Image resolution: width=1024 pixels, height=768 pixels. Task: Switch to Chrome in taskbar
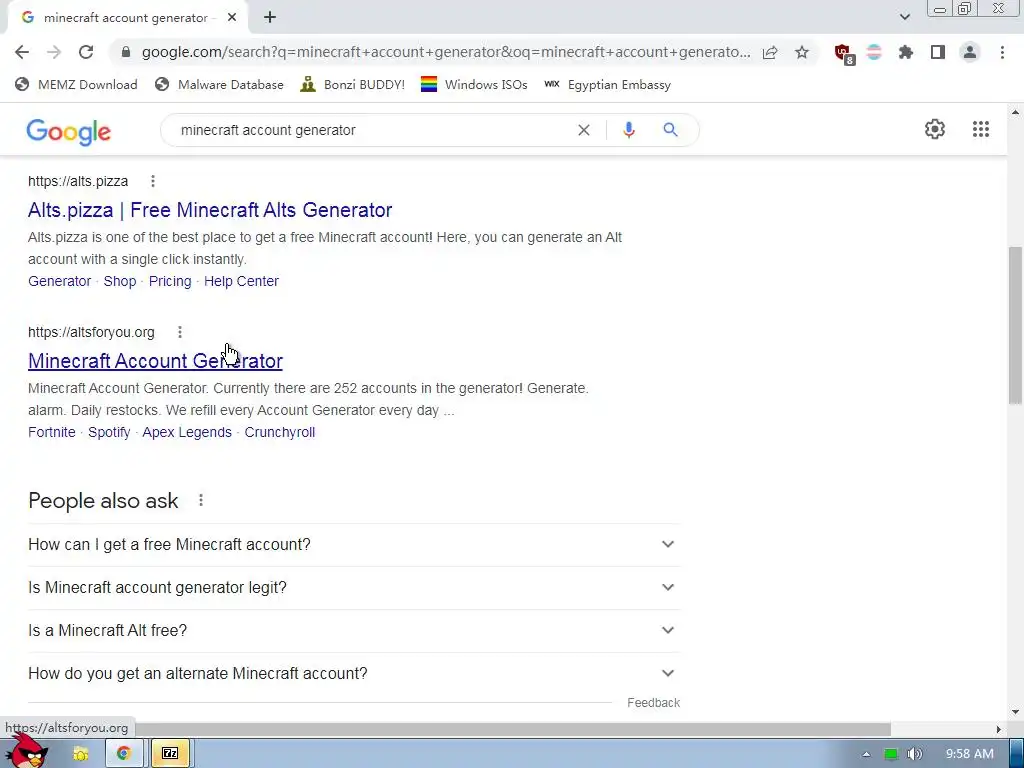[x=123, y=754]
